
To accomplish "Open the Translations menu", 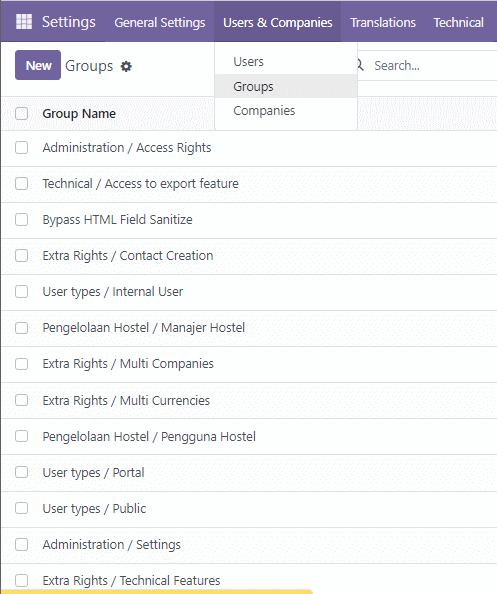I will (383, 22).
